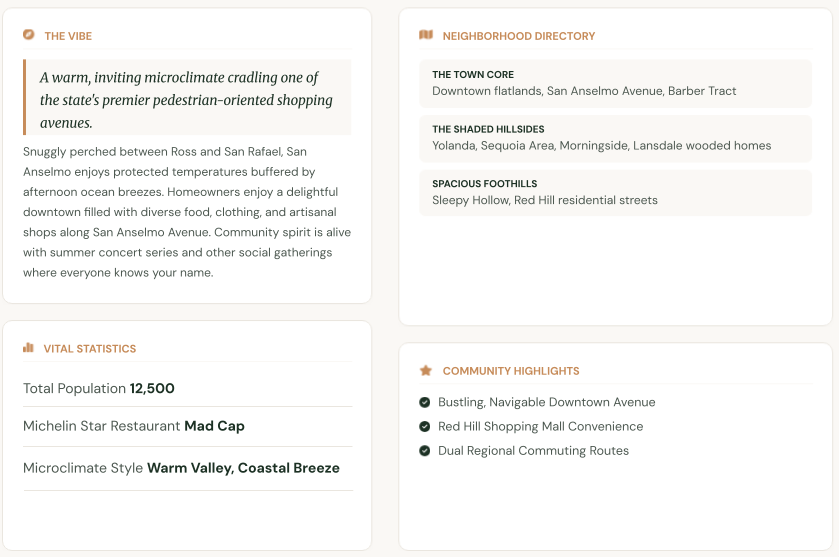This screenshot has width=839, height=557.
Task: Click the bar chart icon beside Vital Statistics
Action: 28,348
